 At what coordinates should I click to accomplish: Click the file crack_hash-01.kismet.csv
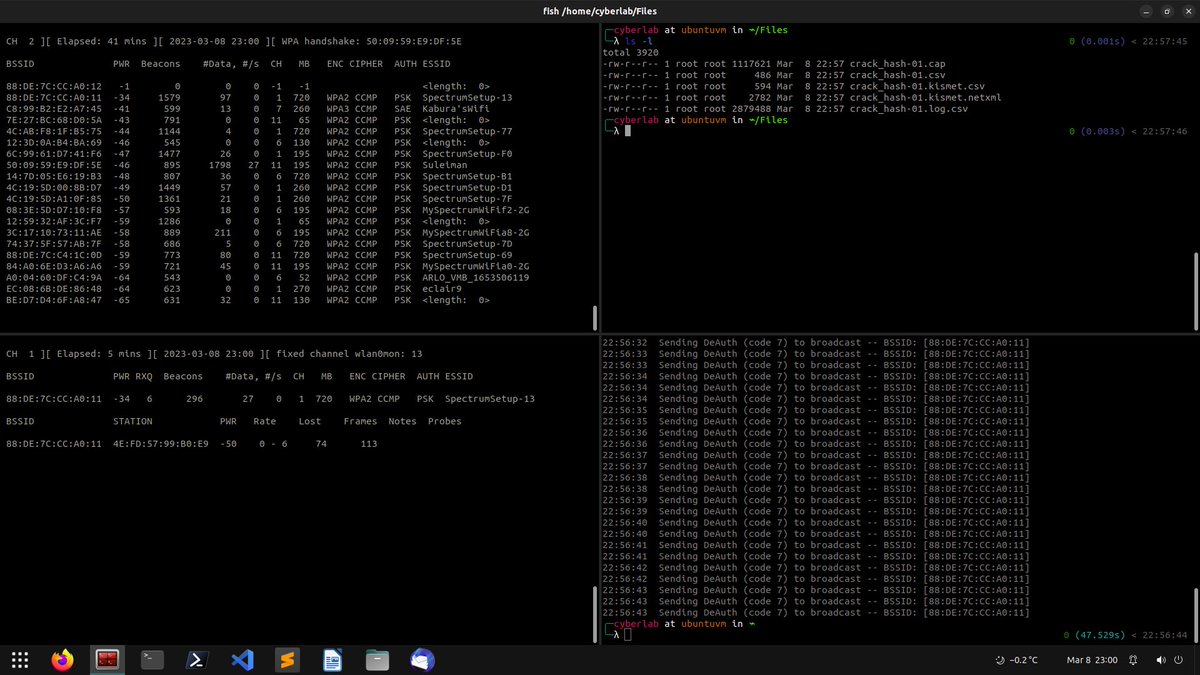[917, 87]
